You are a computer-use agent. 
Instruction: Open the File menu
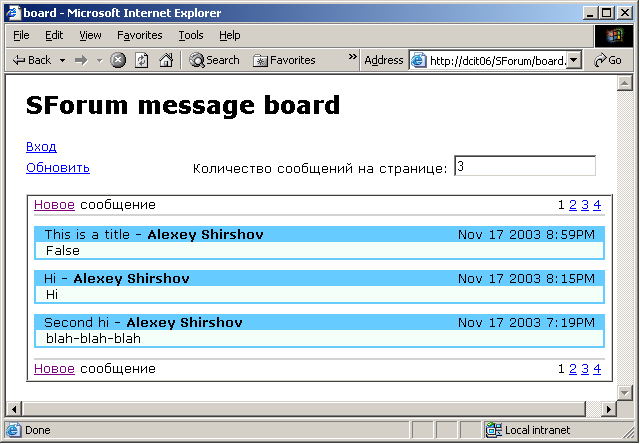(x=21, y=35)
